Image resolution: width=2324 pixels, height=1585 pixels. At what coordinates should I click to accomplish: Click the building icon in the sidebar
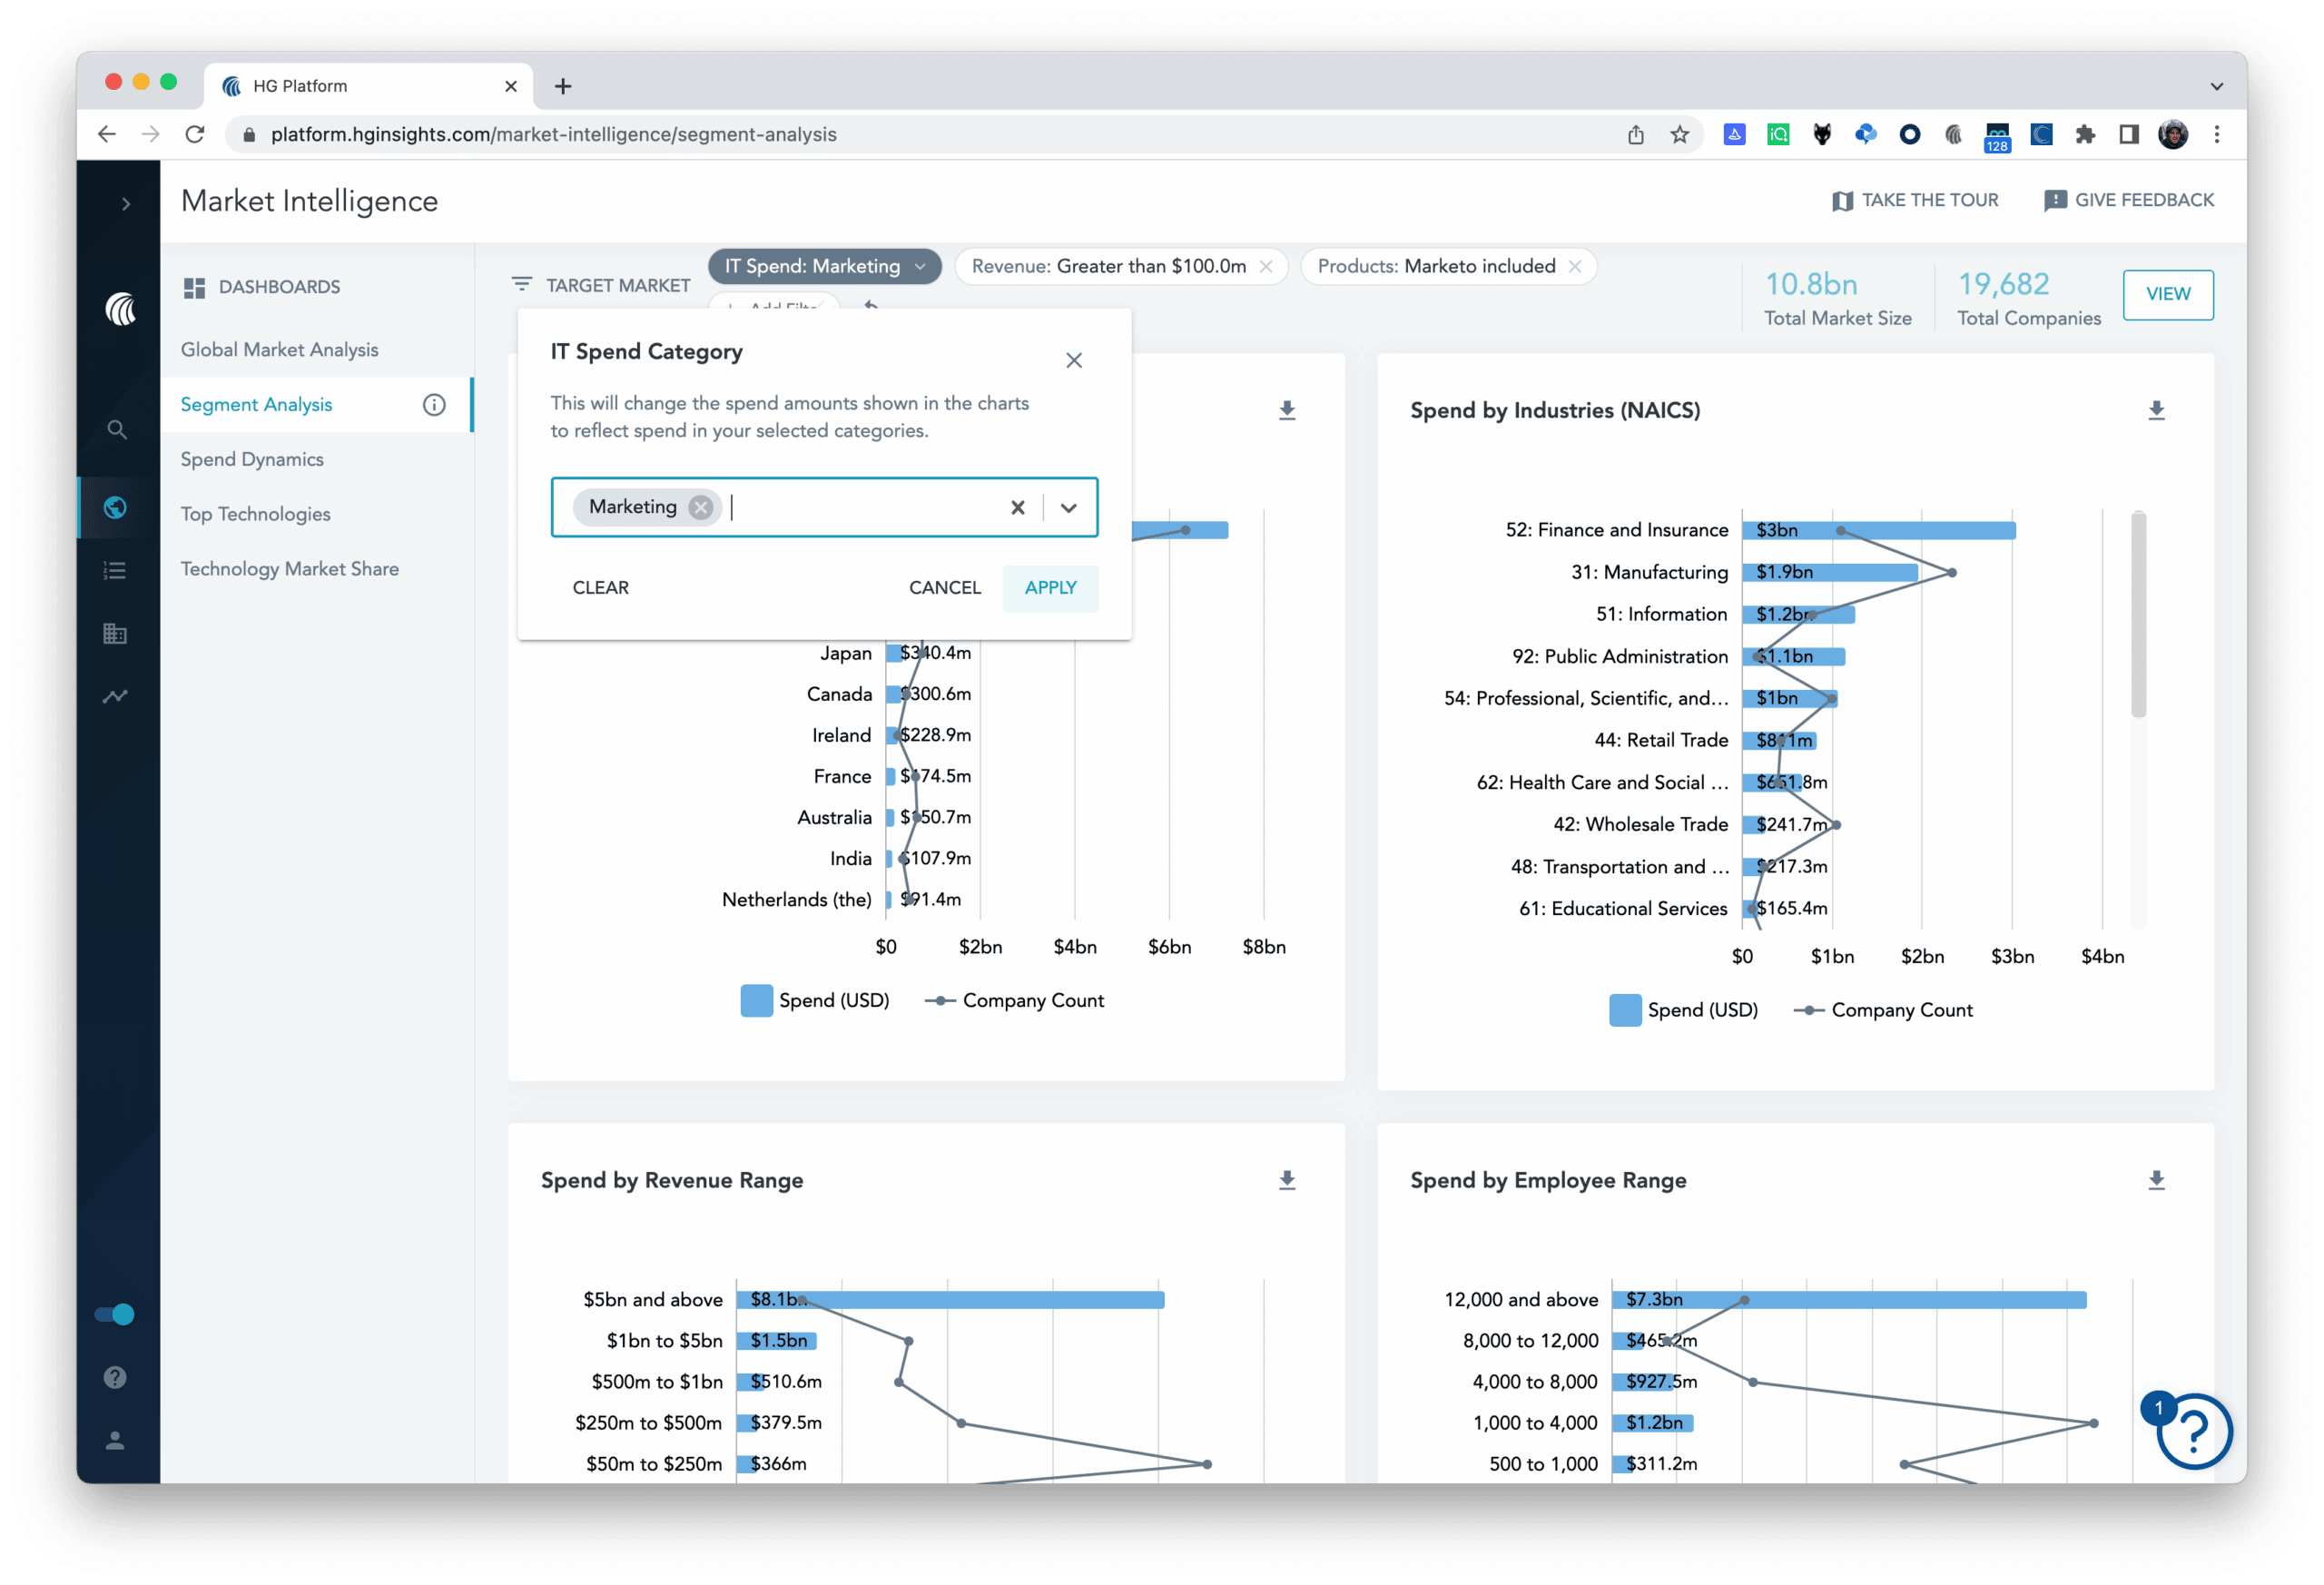[116, 633]
